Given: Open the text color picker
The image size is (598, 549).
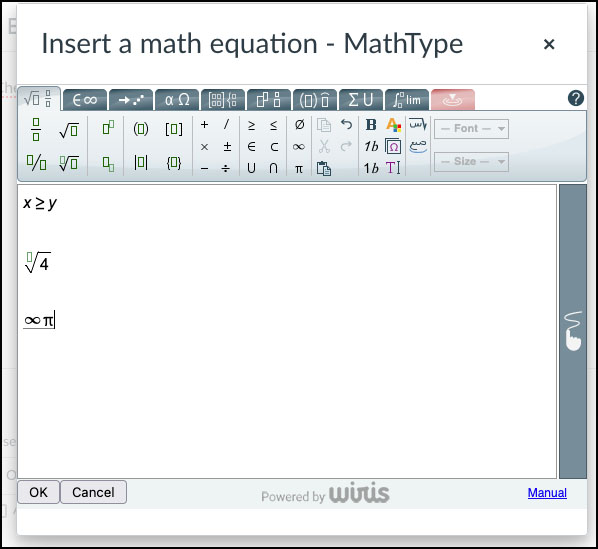Looking at the screenshot, I should pyautogui.click(x=393, y=125).
